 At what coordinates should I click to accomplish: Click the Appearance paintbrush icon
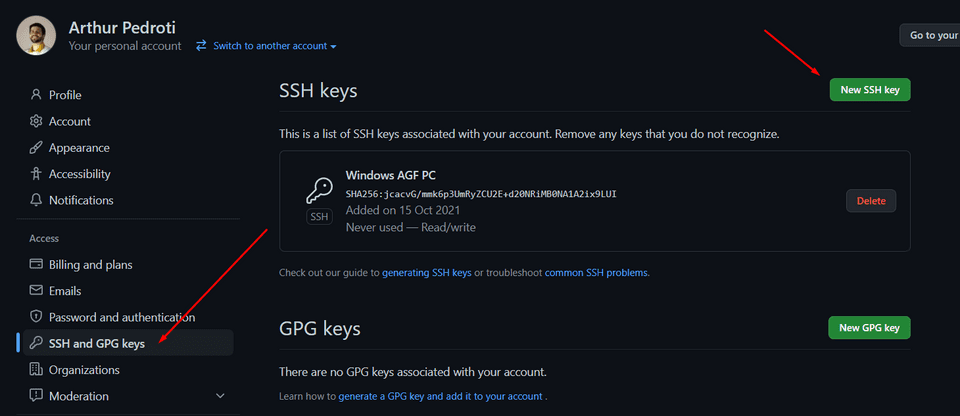click(37, 148)
